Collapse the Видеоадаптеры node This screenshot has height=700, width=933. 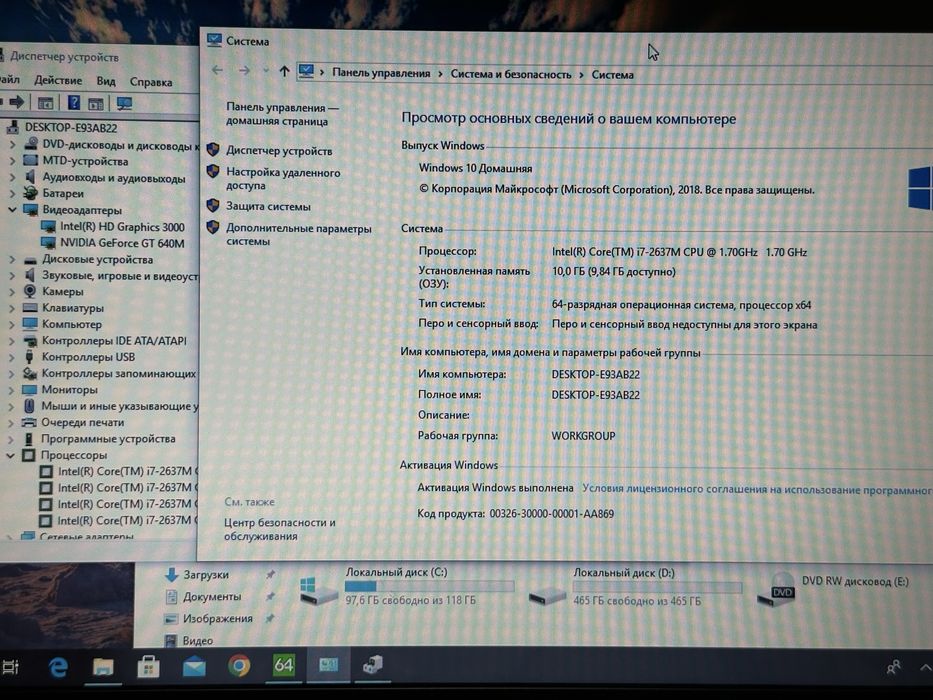(x=11, y=210)
